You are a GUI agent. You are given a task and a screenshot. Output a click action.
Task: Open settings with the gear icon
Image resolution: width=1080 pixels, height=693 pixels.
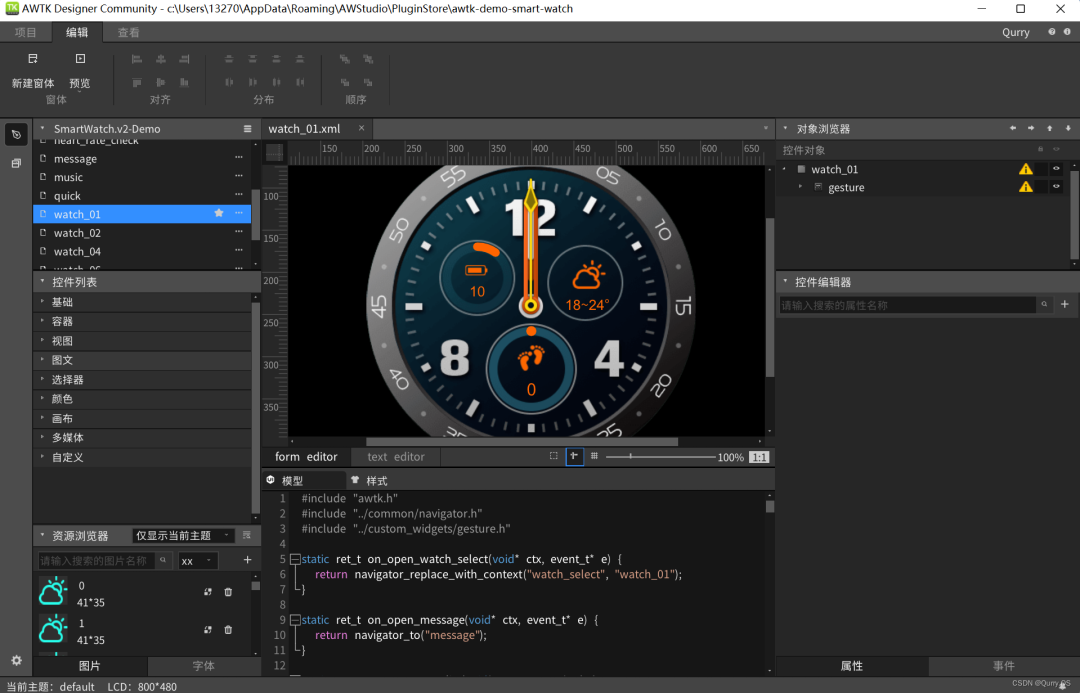16,661
